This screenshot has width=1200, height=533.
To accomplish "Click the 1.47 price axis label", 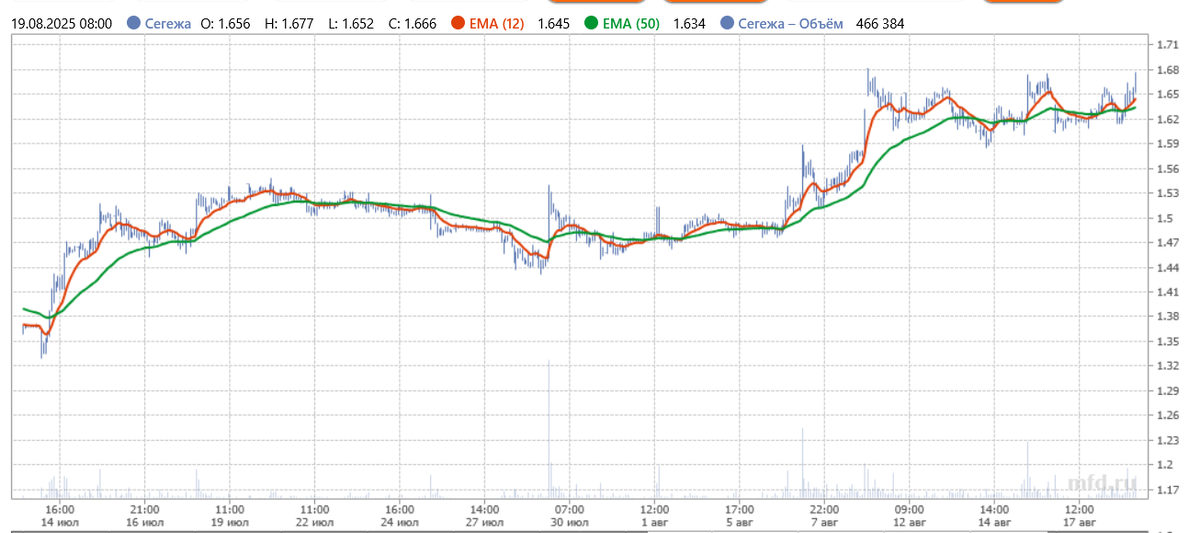I will coord(1166,243).
